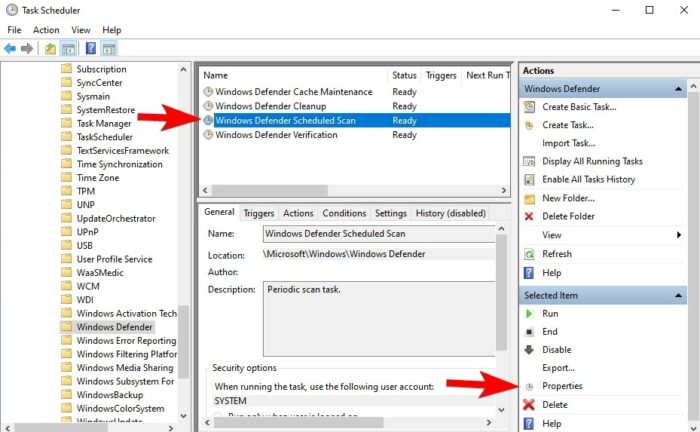This screenshot has height=432, width=700.
Task: Click the green Run arrow icon
Action: [x=529, y=314]
